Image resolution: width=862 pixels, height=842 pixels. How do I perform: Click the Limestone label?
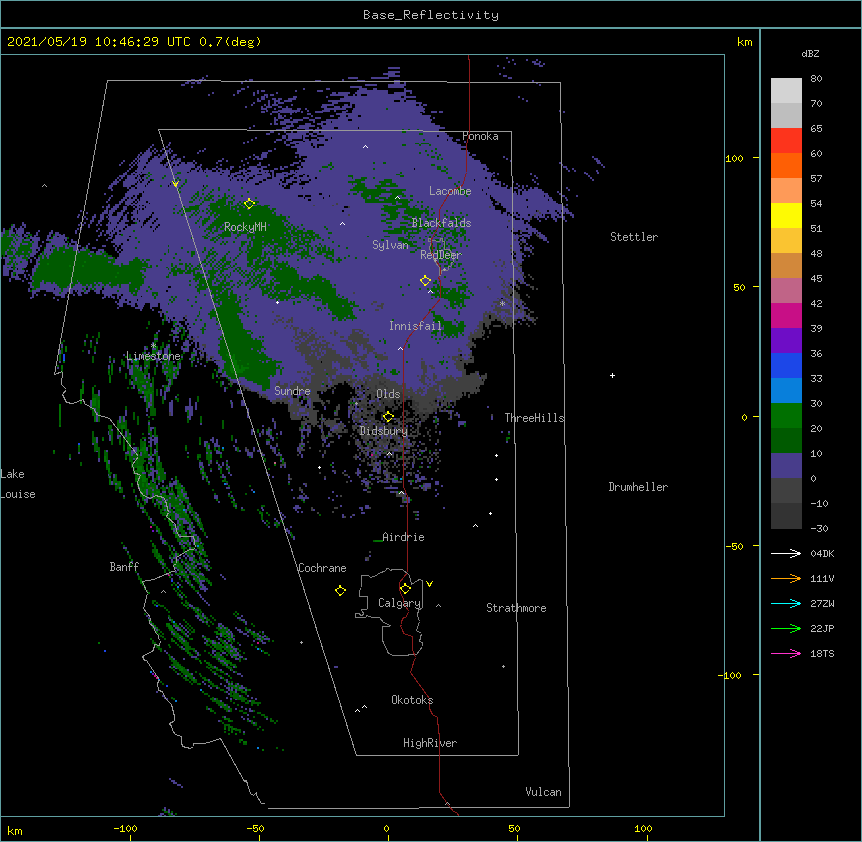point(153,356)
